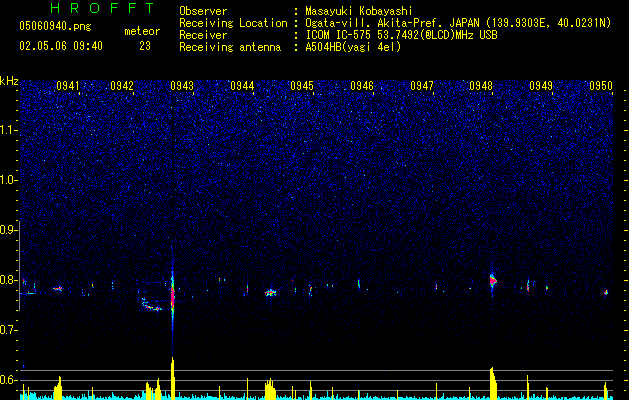The width and height of the screenshot is (629, 400).
Task: Click the 0950 time marker
Action: click(601, 86)
